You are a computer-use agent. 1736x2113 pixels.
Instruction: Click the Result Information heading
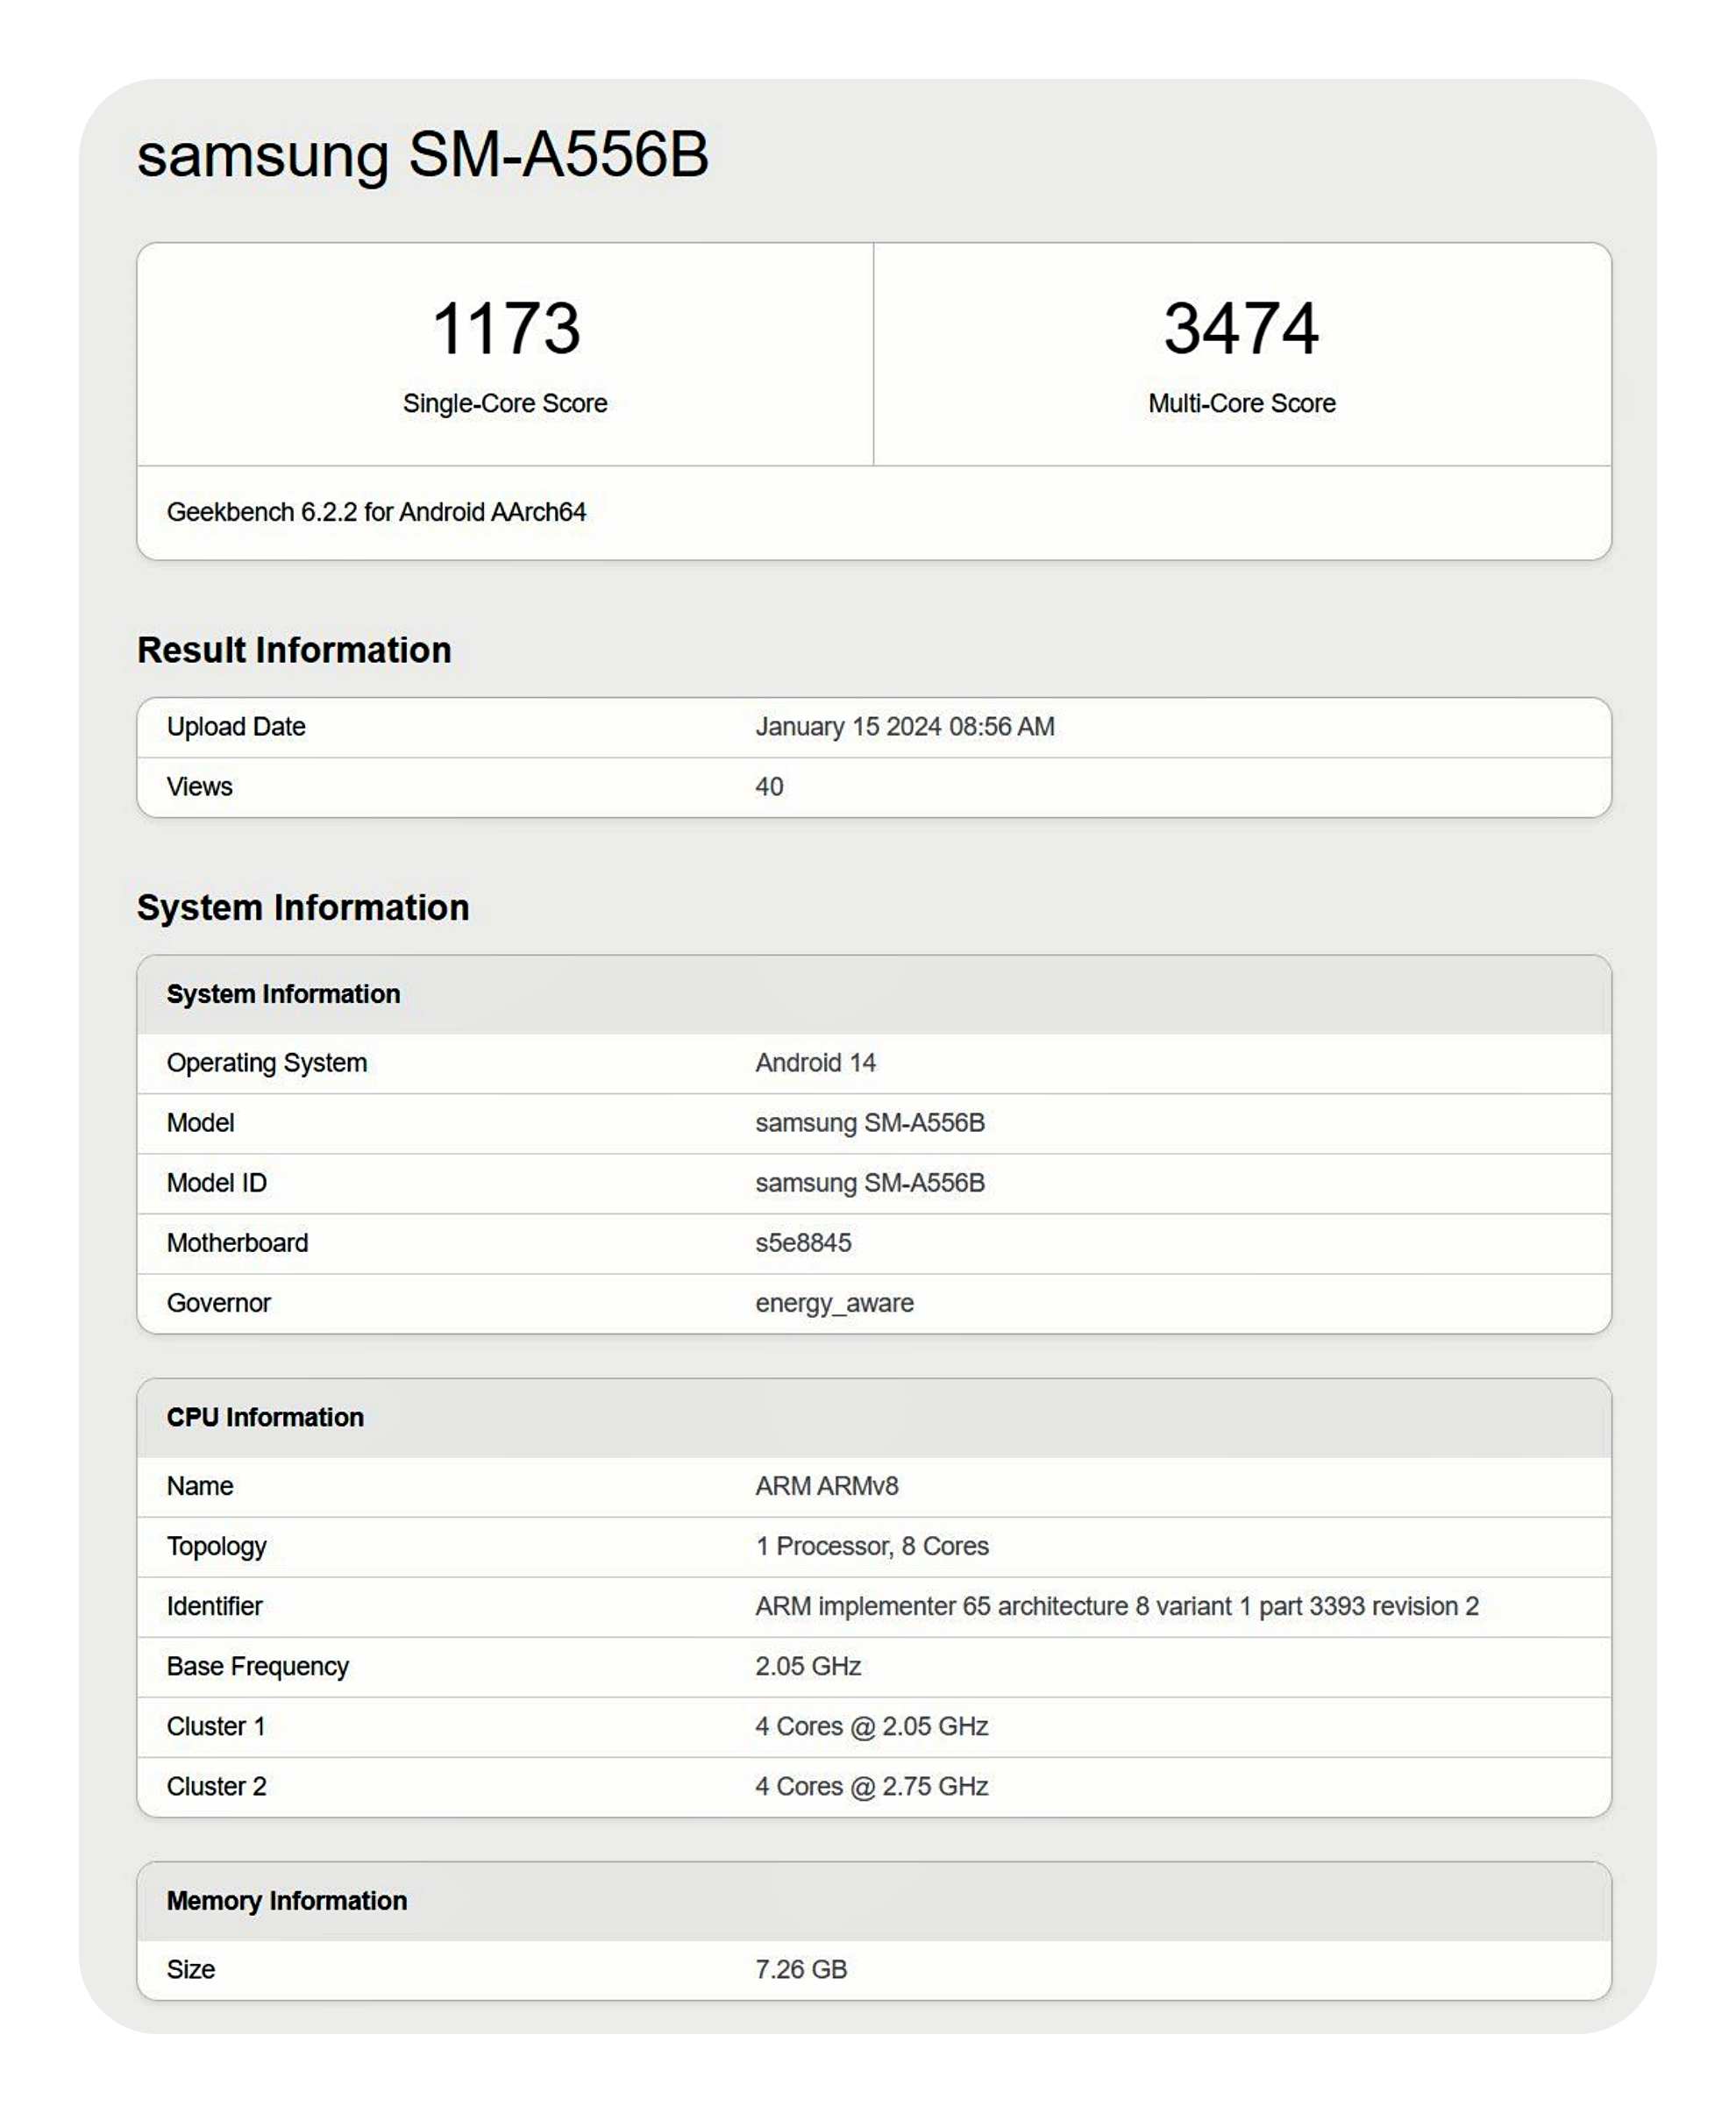coord(294,650)
